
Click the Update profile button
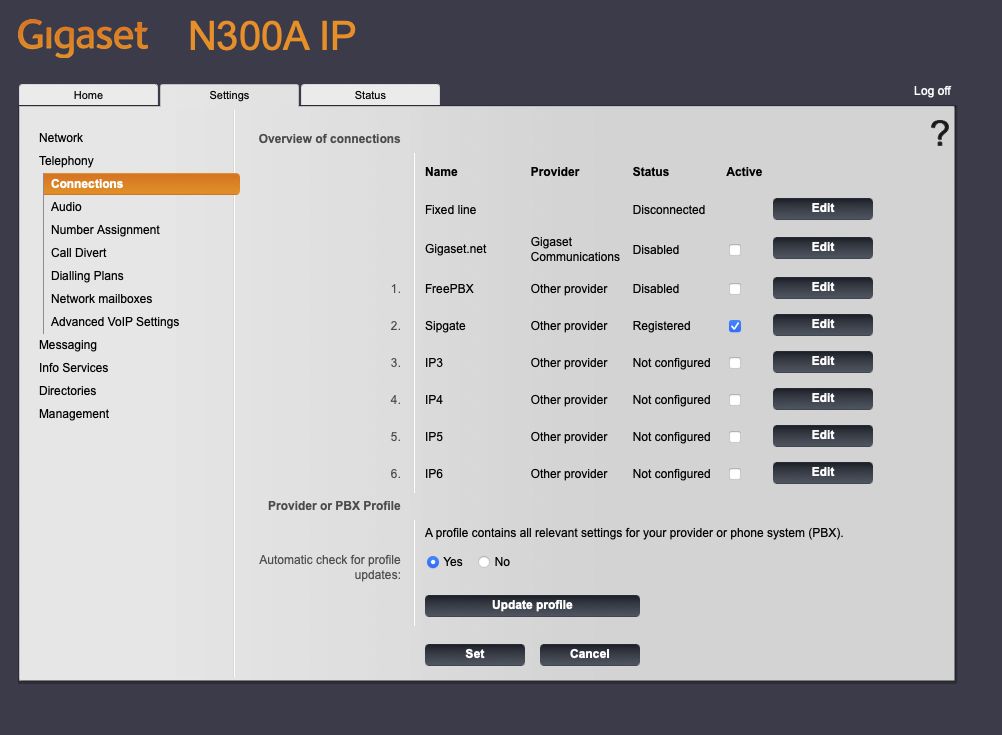(532, 606)
